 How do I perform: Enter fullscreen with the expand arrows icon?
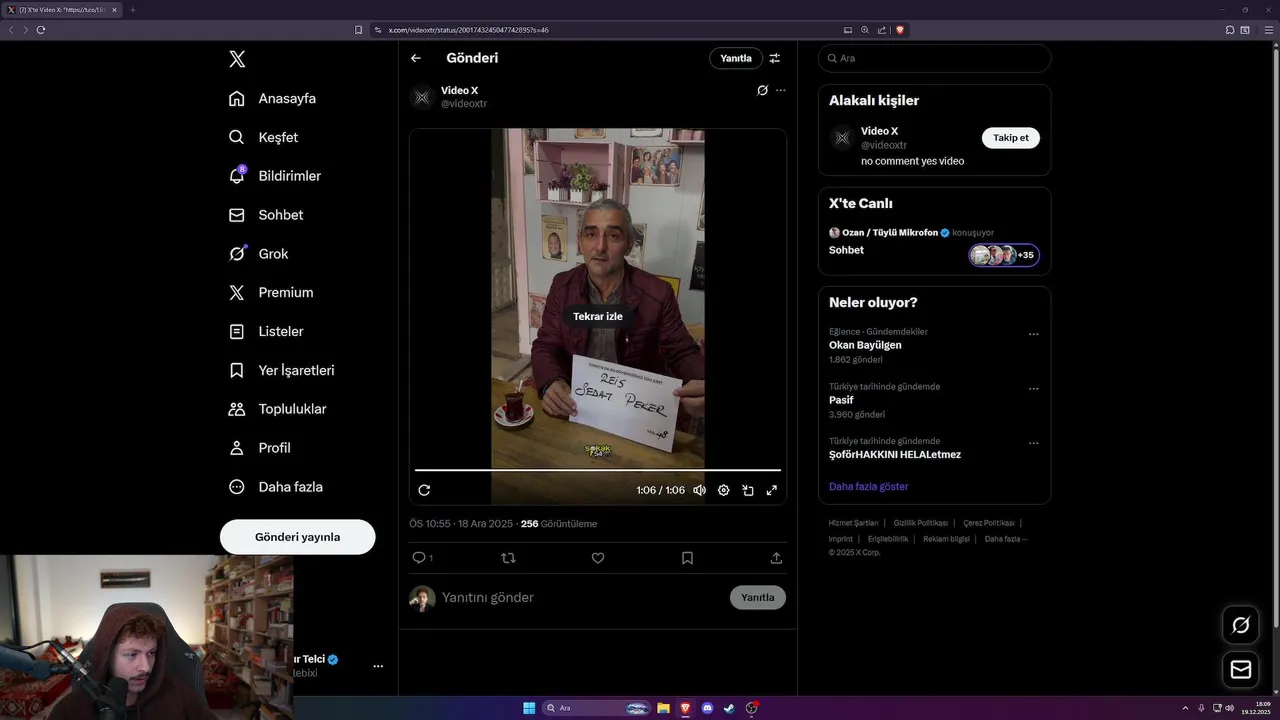[772, 490]
